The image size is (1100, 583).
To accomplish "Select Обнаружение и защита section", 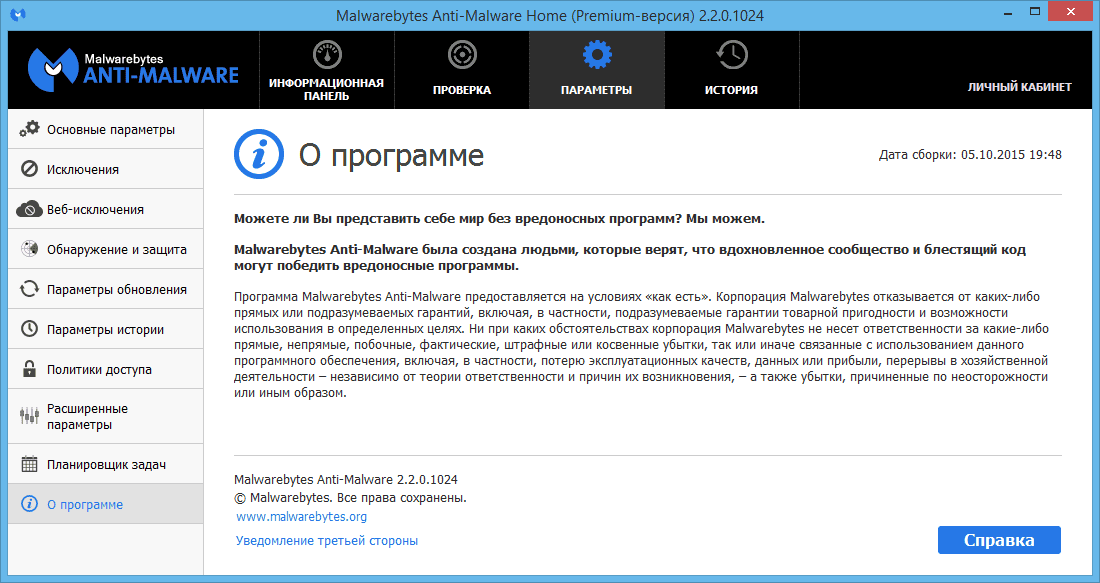I will click(x=106, y=249).
